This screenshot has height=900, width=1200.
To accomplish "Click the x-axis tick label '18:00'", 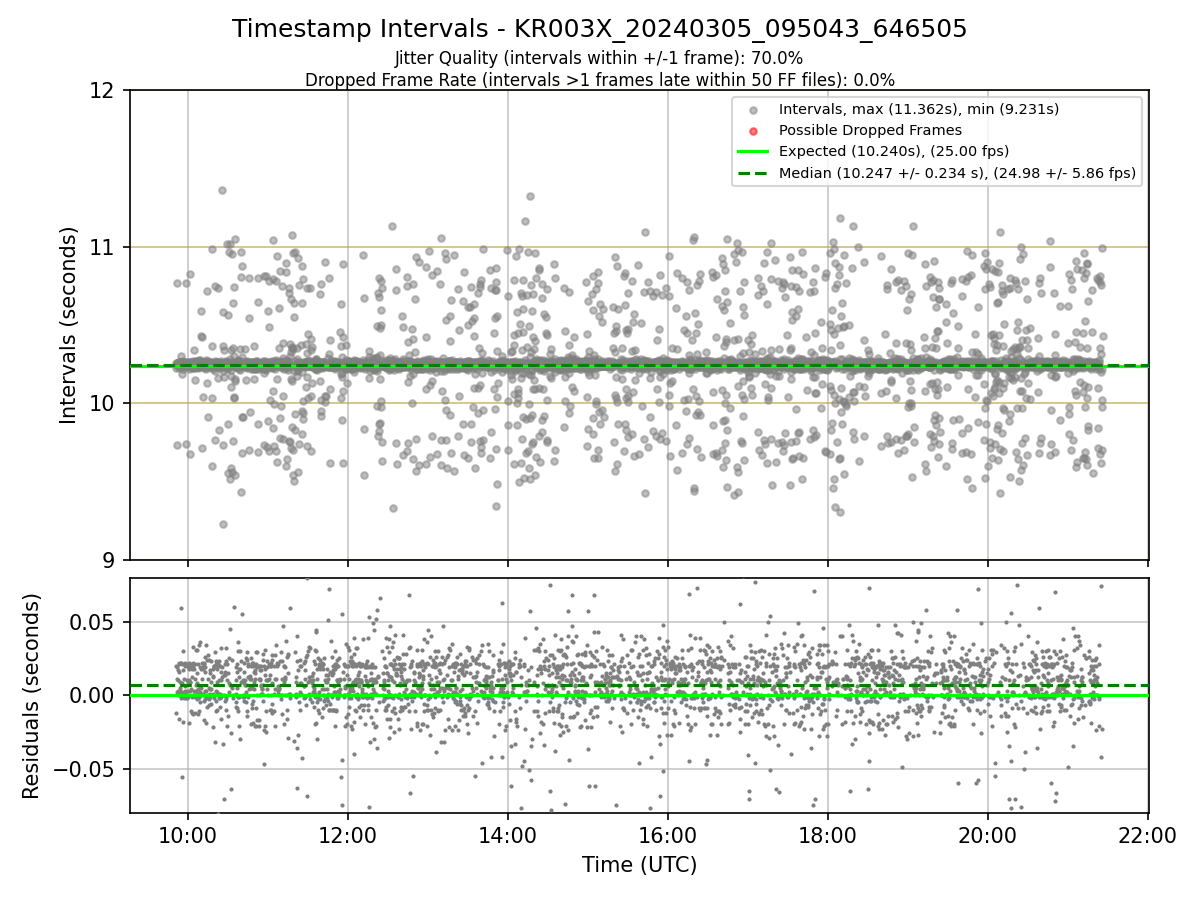I will pyautogui.click(x=828, y=835).
